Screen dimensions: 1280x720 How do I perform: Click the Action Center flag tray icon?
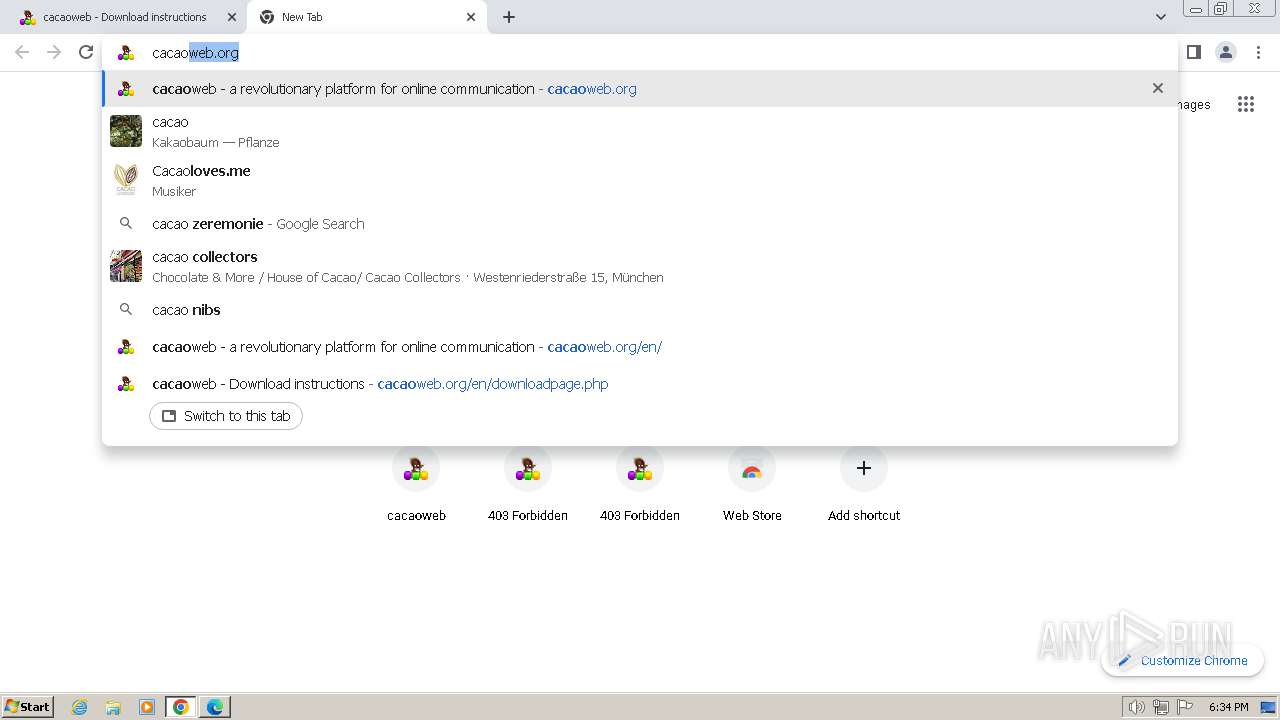coord(1185,707)
